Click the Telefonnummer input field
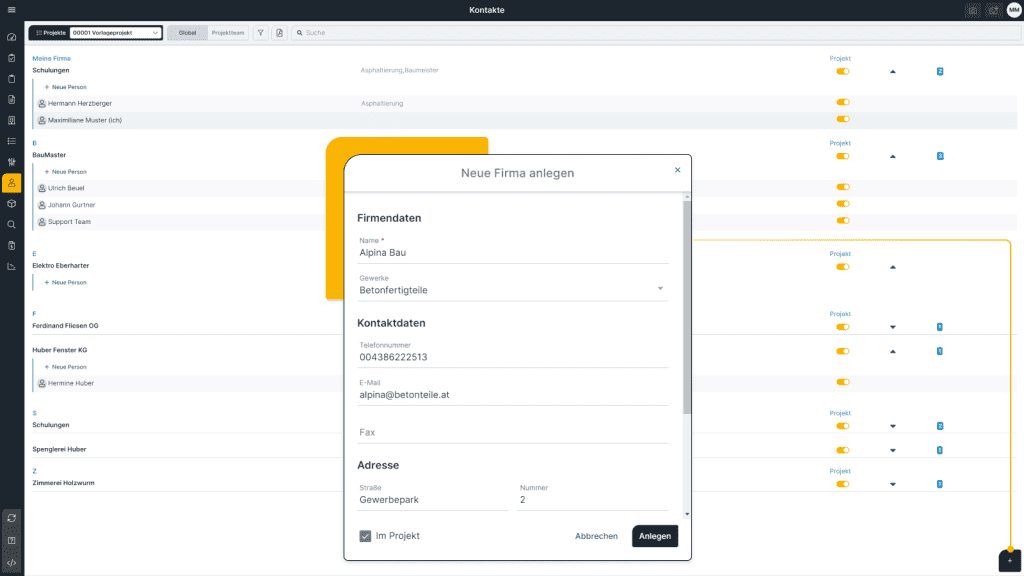The height and width of the screenshot is (576, 1024). tap(512, 357)
